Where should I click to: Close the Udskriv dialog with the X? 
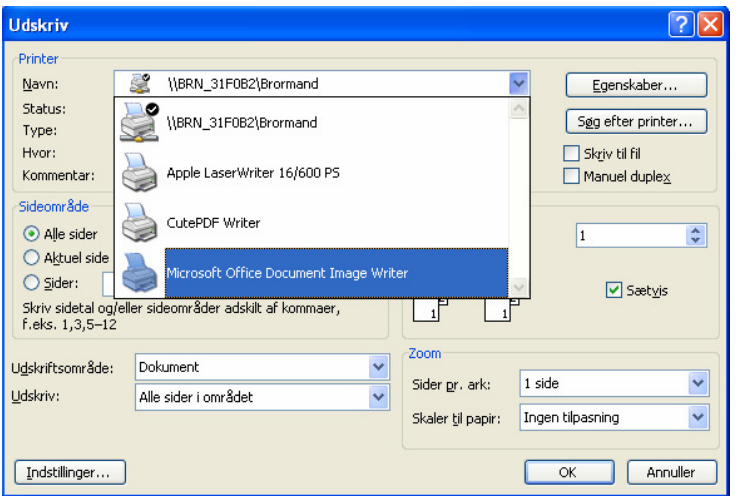710,24
